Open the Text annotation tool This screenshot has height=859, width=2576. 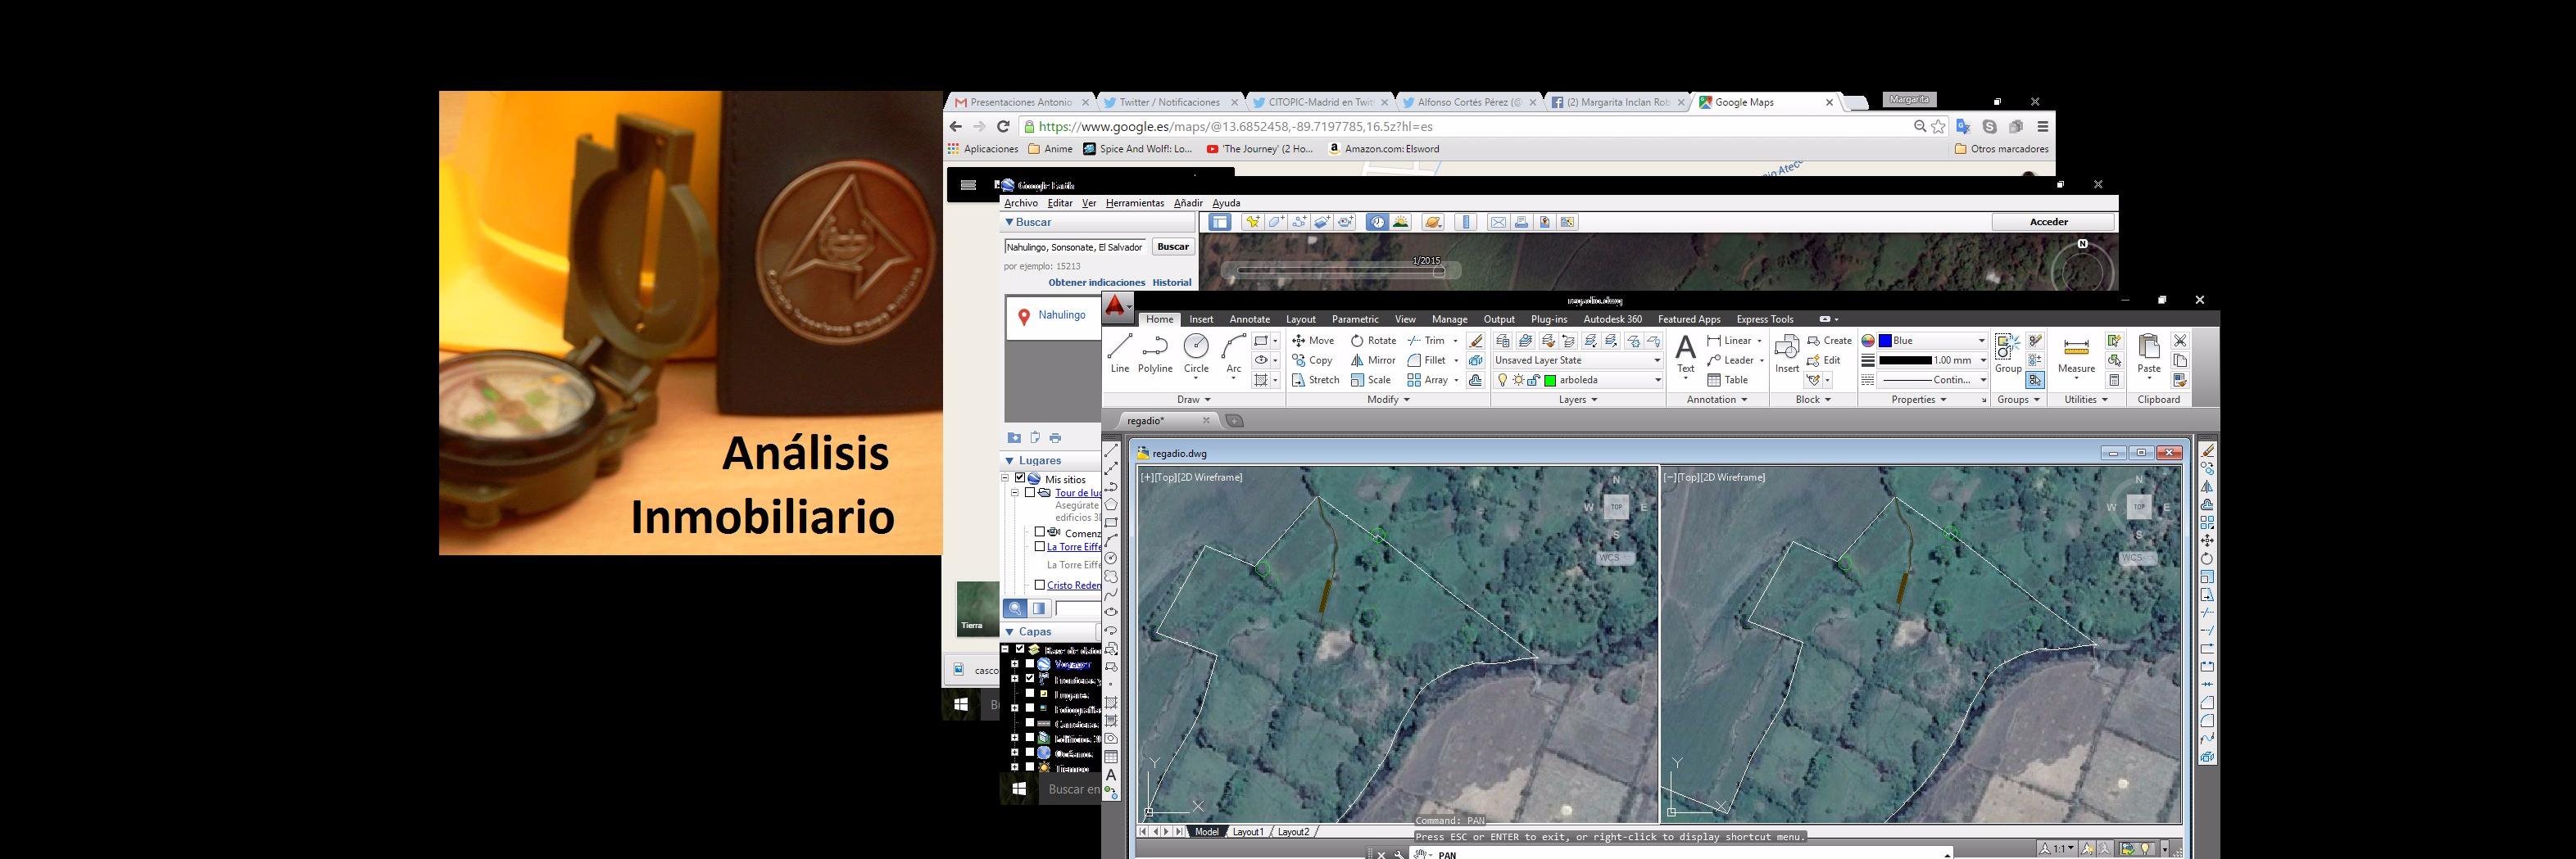point(1686,354)
